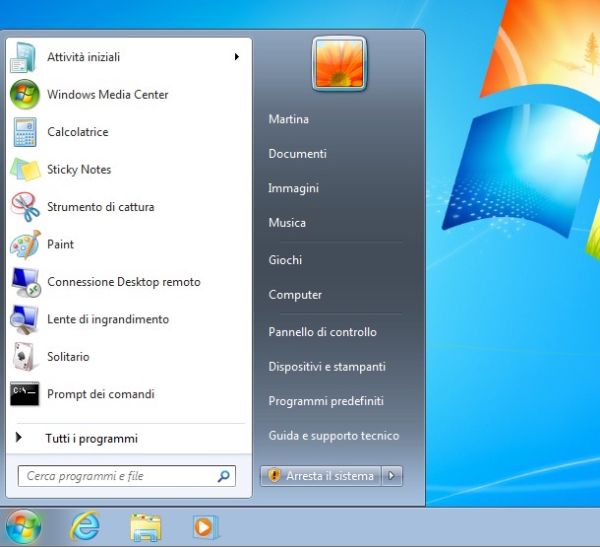Open Windows Media Center icon

(24, 95)
